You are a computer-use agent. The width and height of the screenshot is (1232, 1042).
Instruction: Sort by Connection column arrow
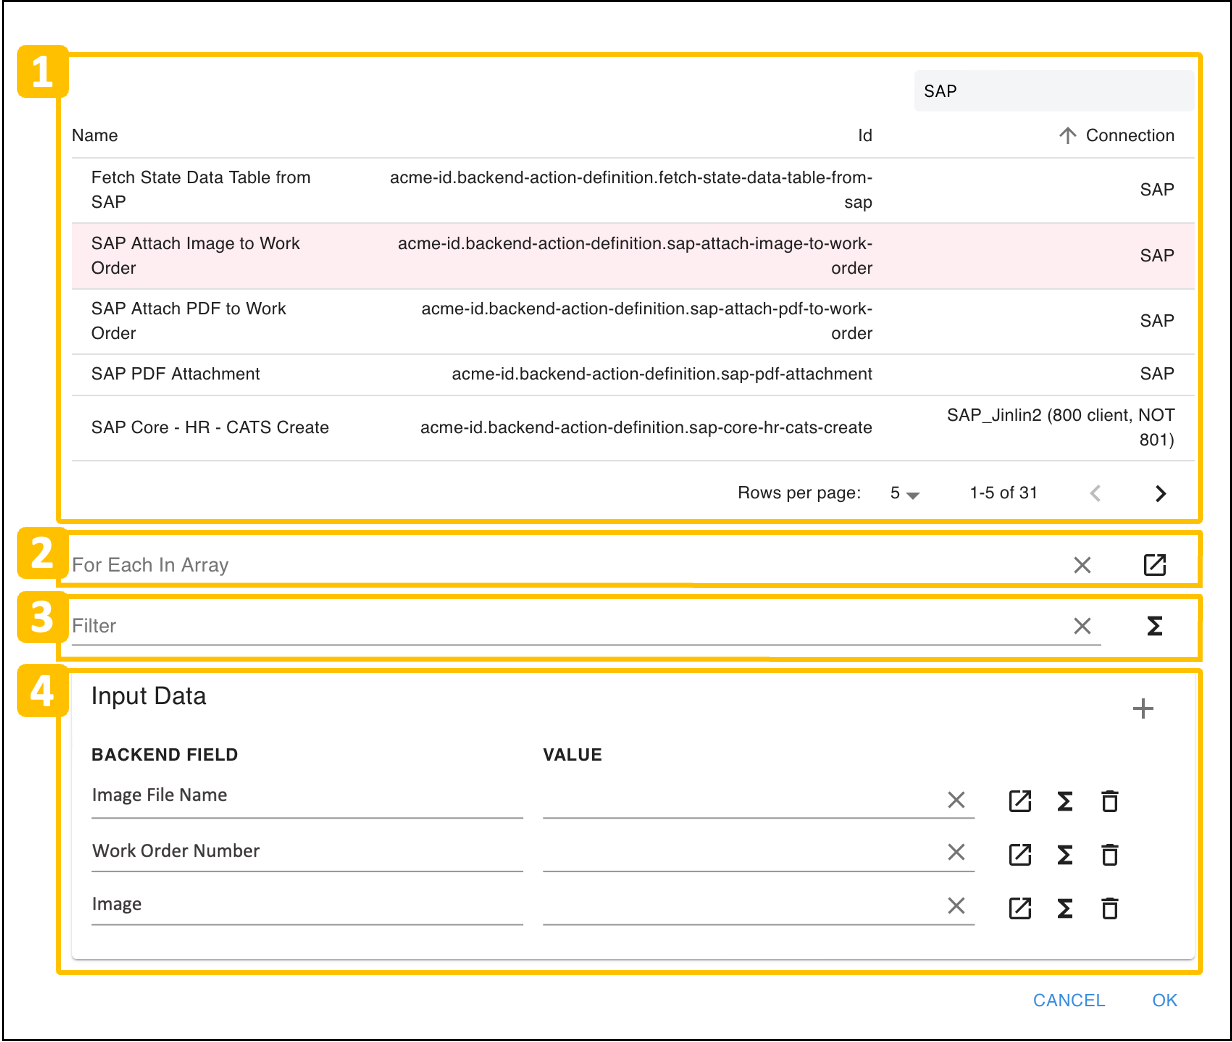pyautogui.click(x=1068, y=135)
